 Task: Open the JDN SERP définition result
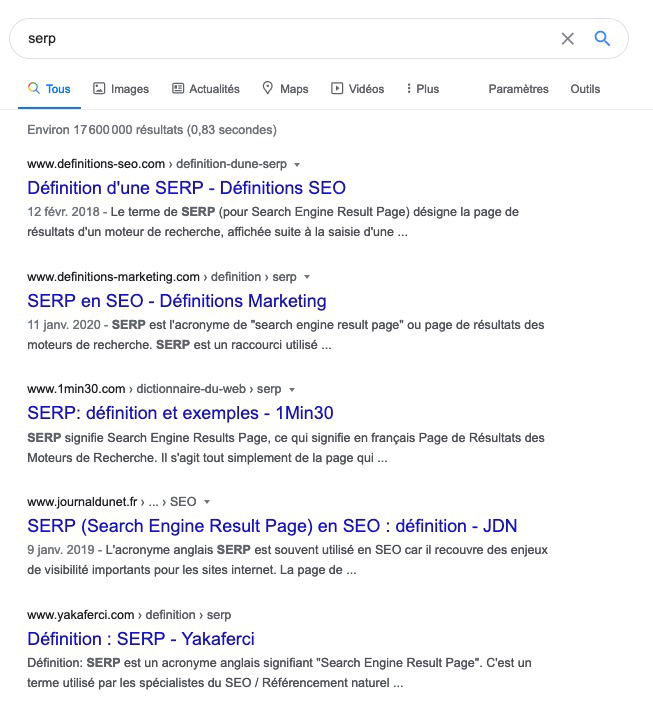click(272, 526)
